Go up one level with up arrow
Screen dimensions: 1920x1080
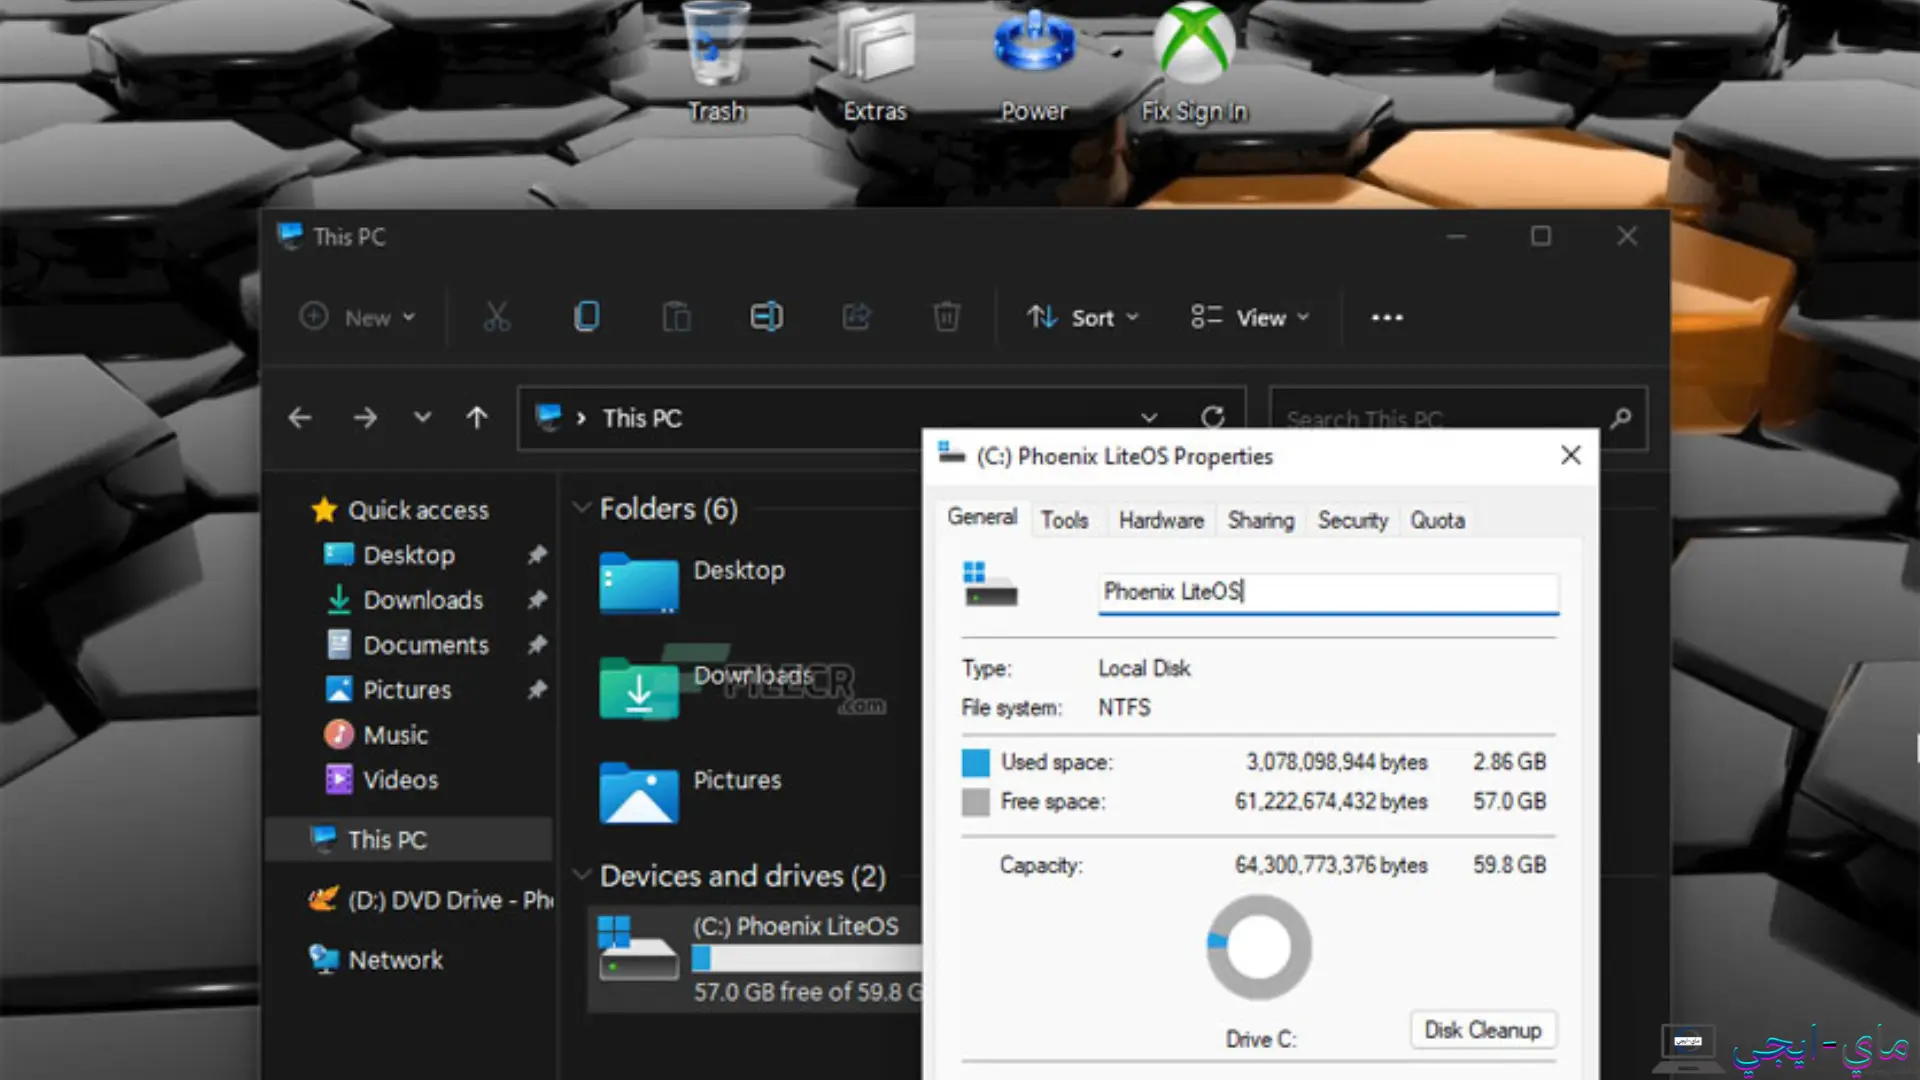[x=477, y=418]
